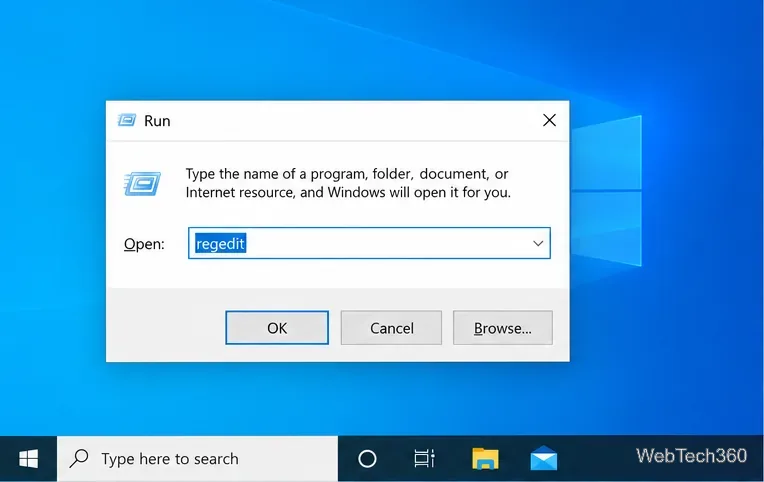The width and height of the screenshot is (764, 482).
Task: Click the taskbar search magnifier icon
Action: coord(79,458)
